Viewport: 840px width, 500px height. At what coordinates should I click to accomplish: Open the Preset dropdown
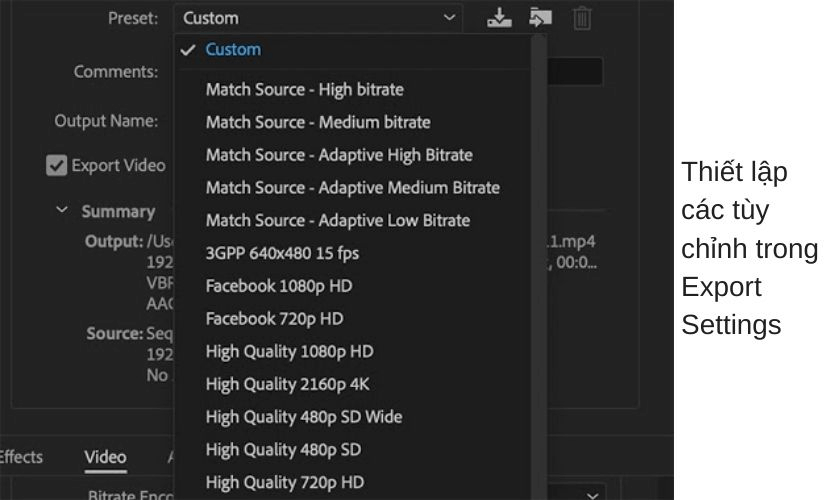tap(318, 18)
